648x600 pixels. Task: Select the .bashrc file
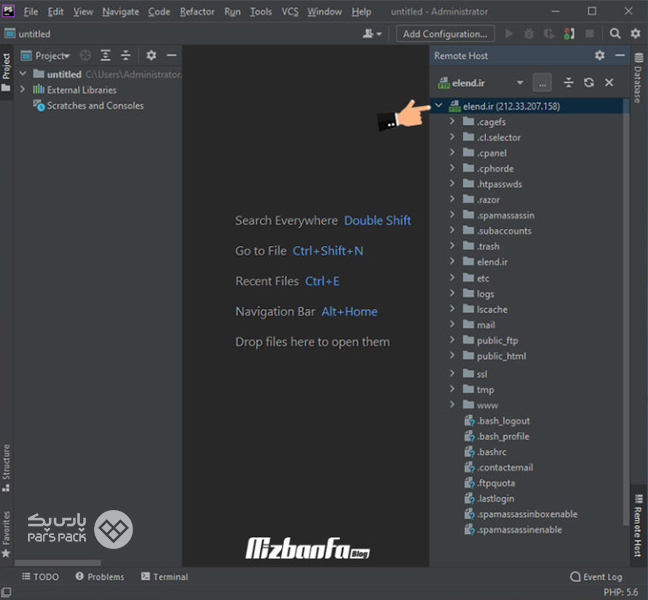click(x=486, y=452)
